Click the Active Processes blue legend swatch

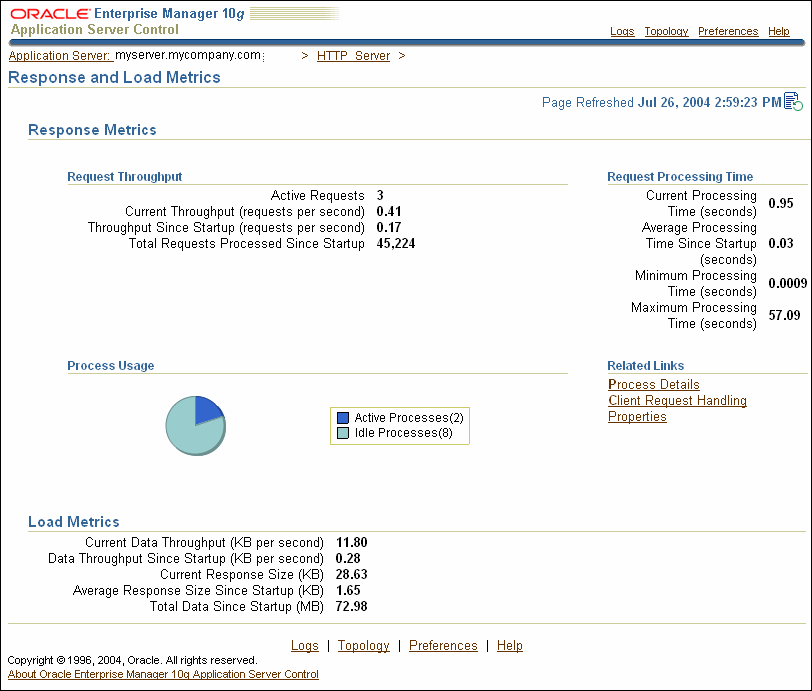click(x=343, y=418)
